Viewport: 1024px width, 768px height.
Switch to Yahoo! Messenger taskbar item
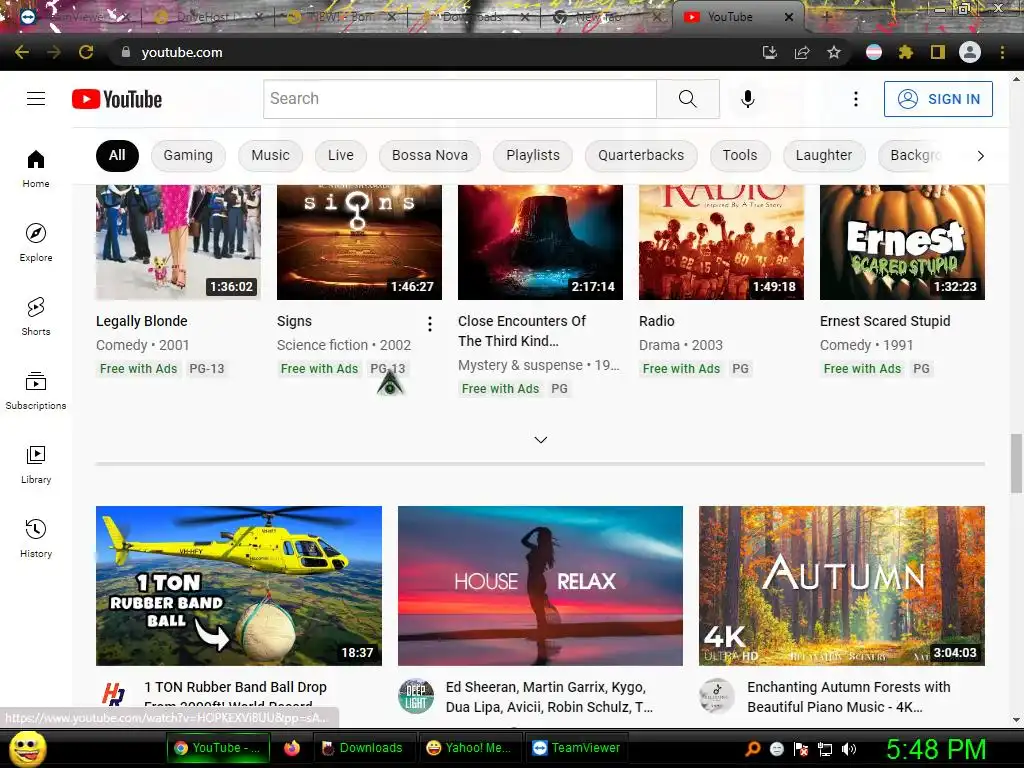[x=470, y=748]
